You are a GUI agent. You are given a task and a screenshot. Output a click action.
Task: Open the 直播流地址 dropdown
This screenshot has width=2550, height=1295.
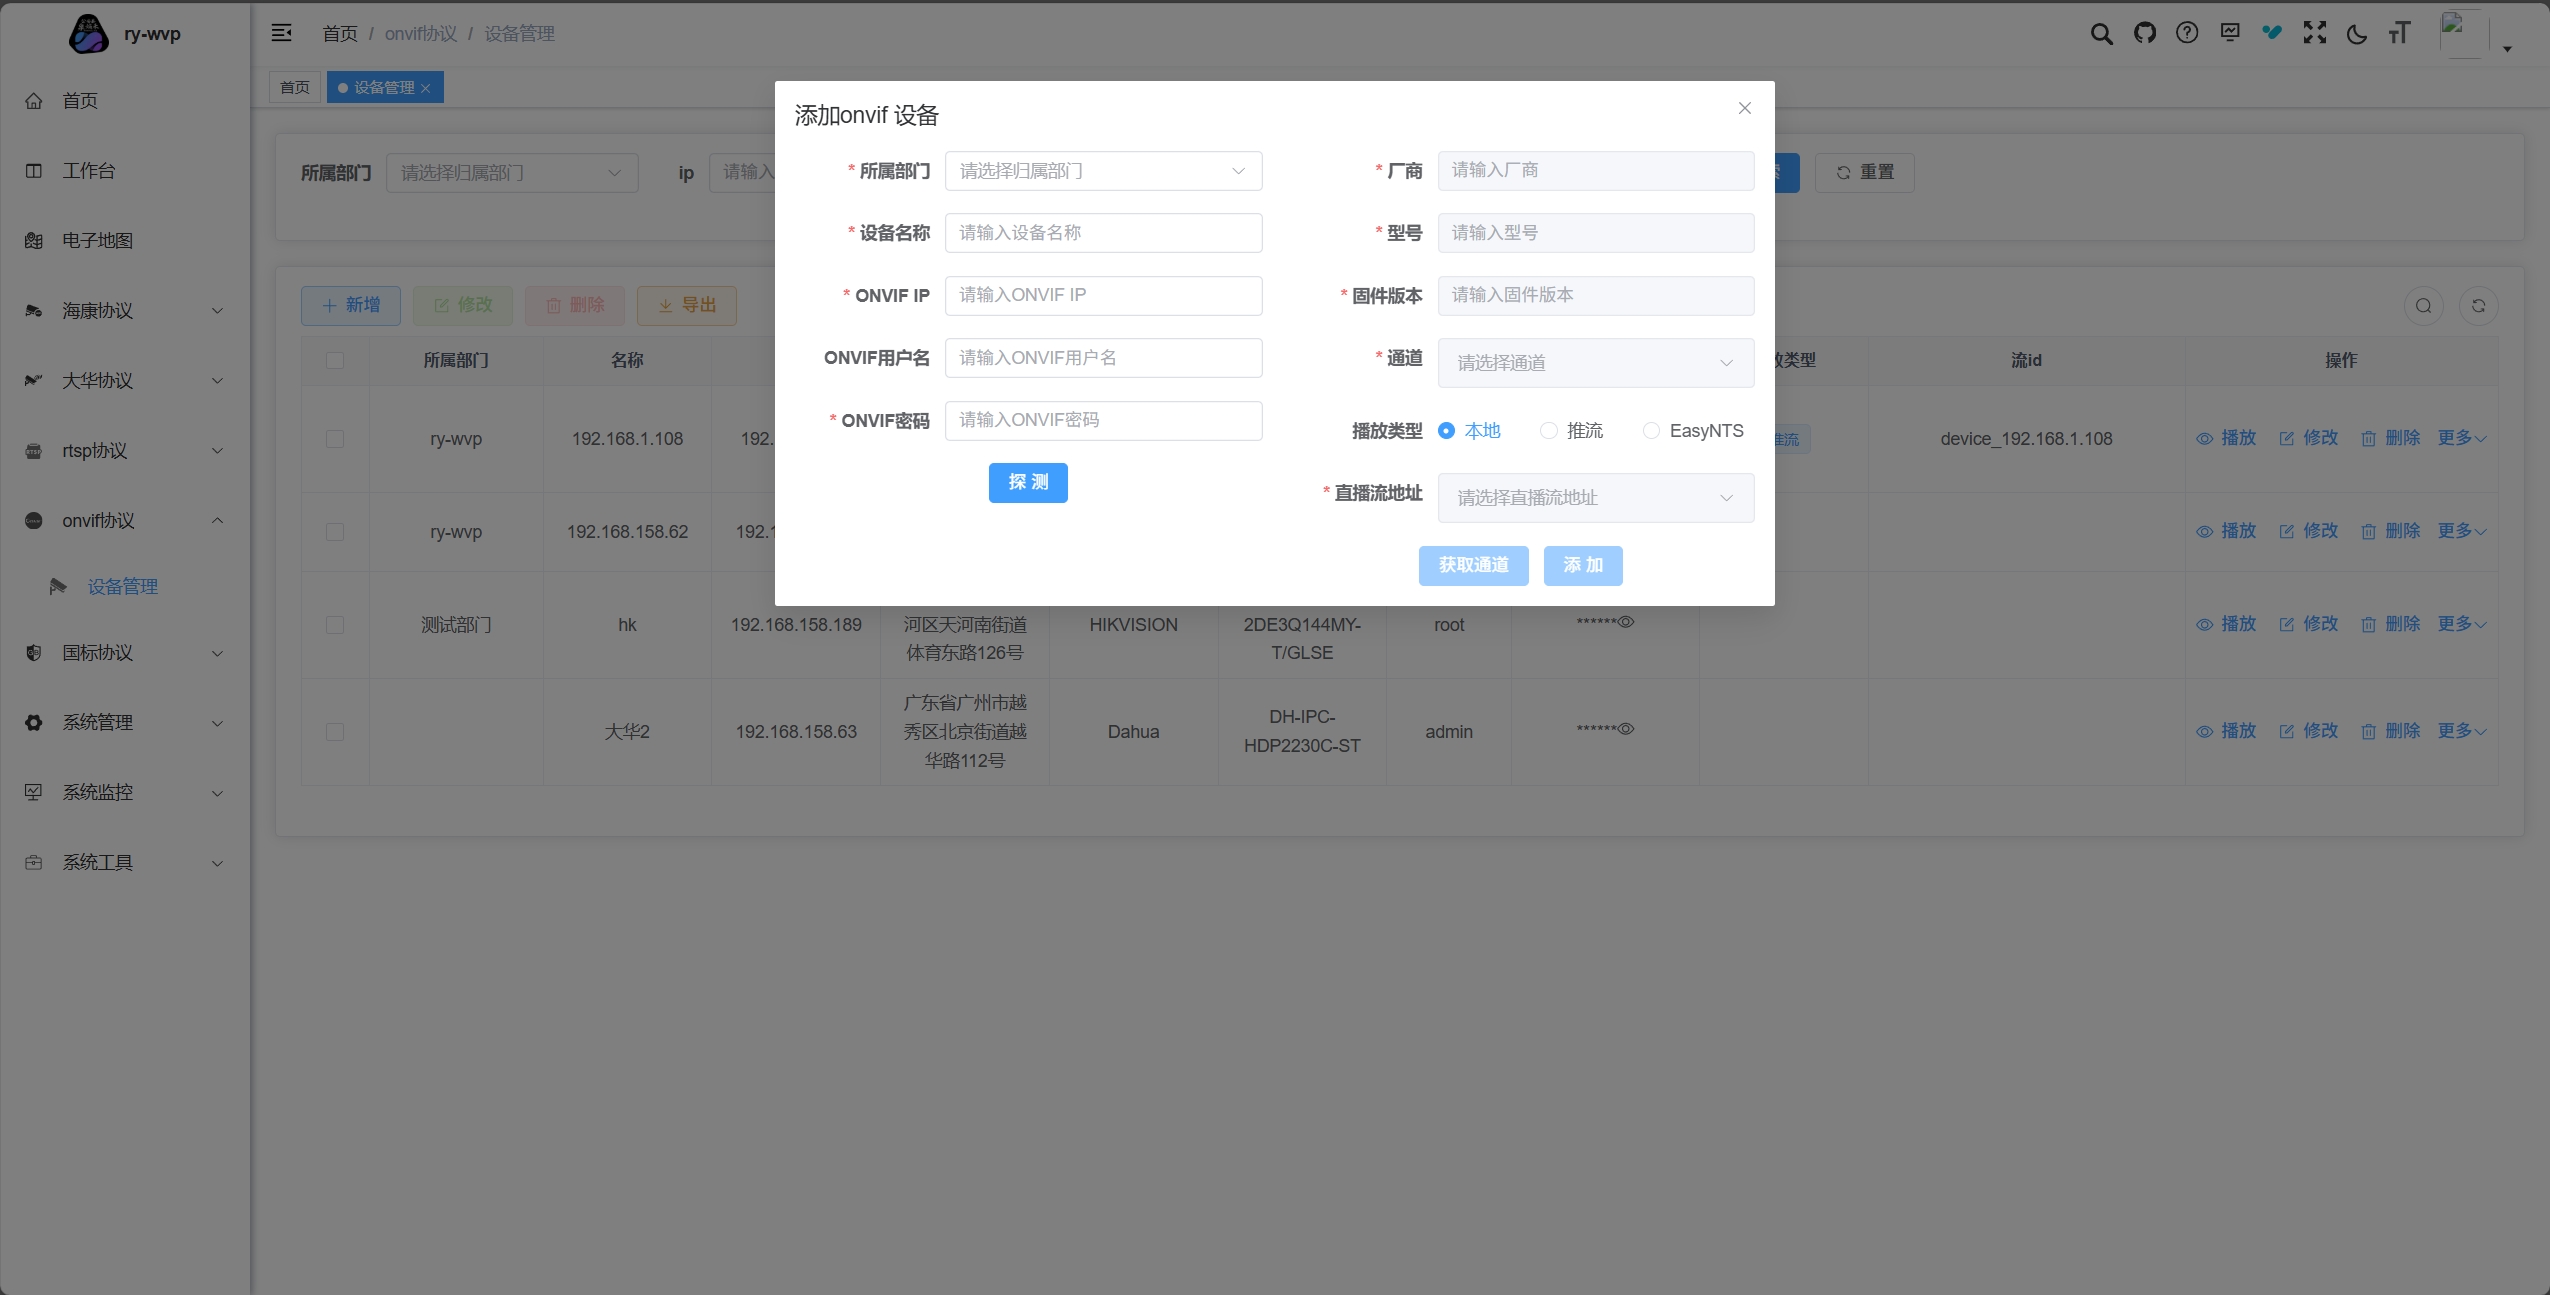(x=1595, y=498)
